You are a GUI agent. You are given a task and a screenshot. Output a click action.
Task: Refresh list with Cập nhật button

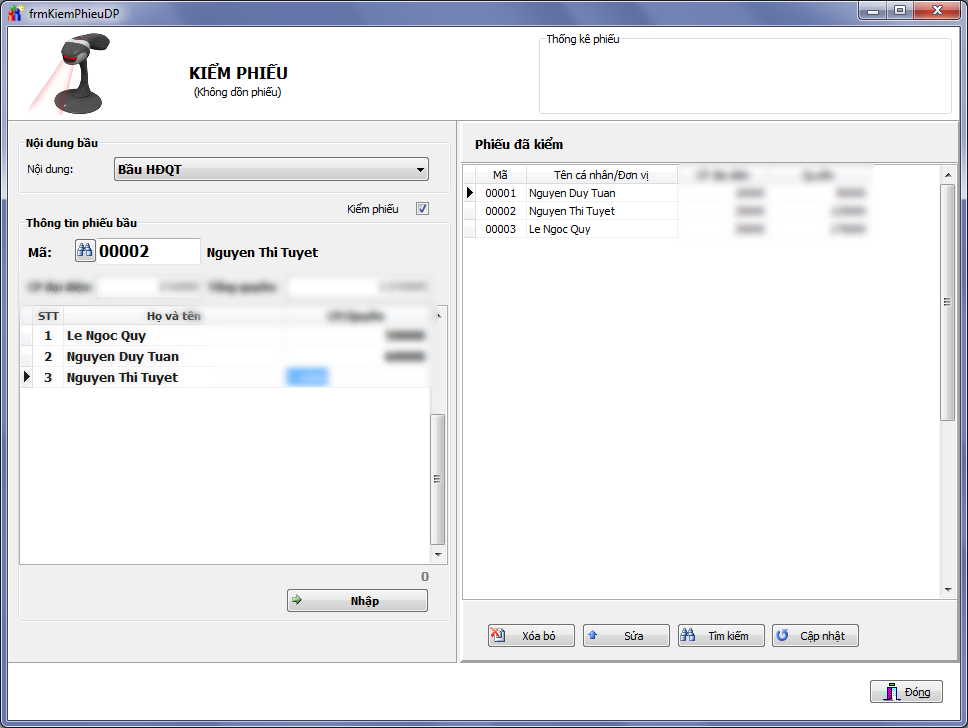814,636
